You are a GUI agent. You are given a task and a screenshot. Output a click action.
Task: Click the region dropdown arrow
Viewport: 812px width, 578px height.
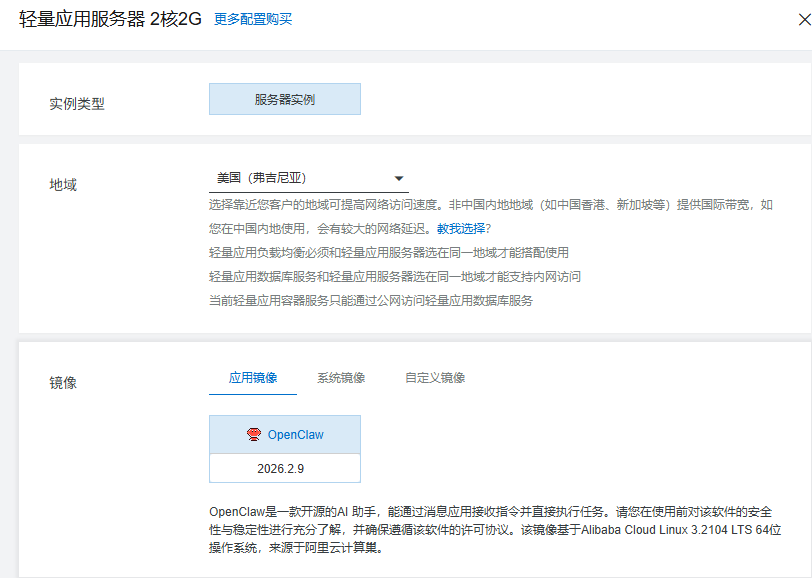(398, 178)
